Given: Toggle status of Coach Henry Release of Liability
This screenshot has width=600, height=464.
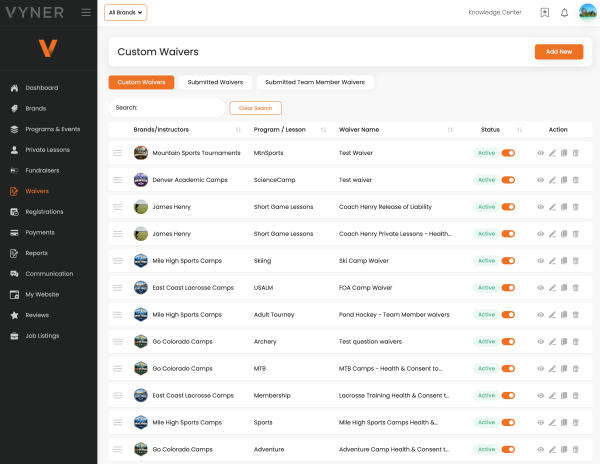Looking at the screenshot, I should point(508,207).
